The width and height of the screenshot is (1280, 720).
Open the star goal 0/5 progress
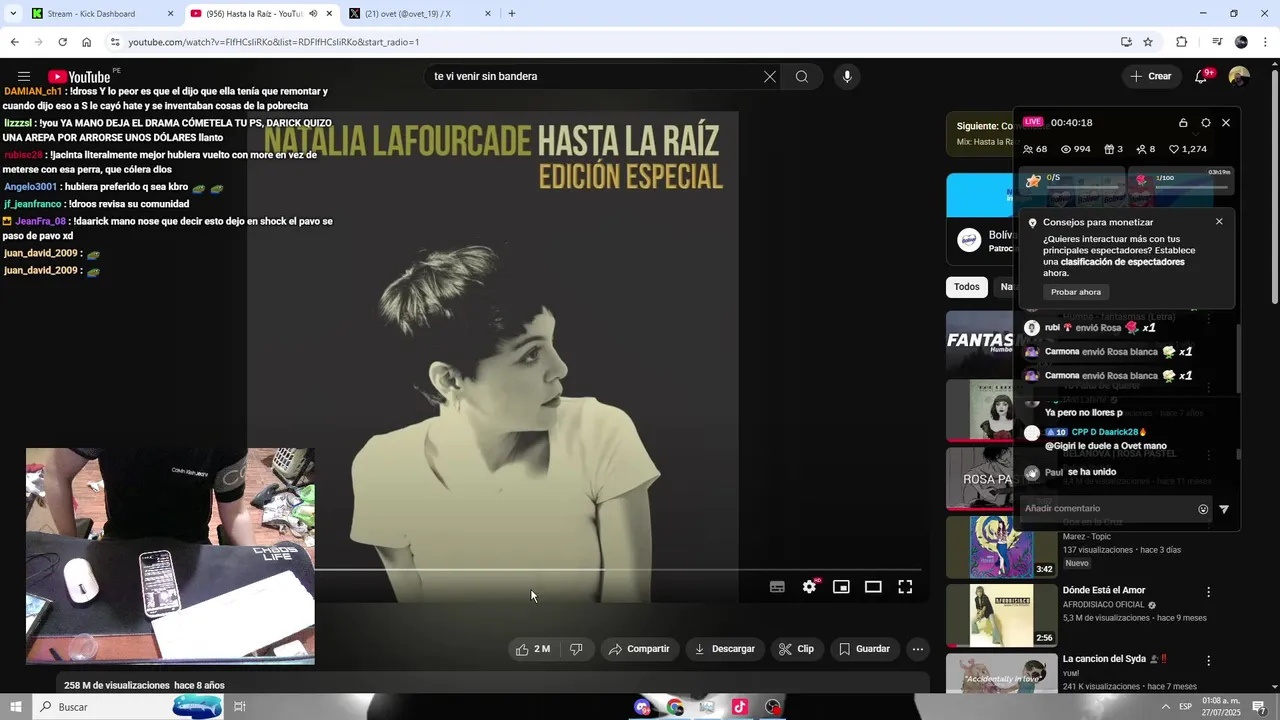1073,180
